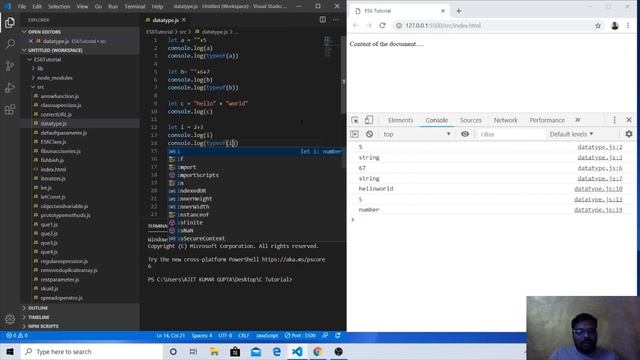Click JavaScript language mode in status bar
This screenshot has height=360, width=640.
pyautogui.click(x=267, y=336)
